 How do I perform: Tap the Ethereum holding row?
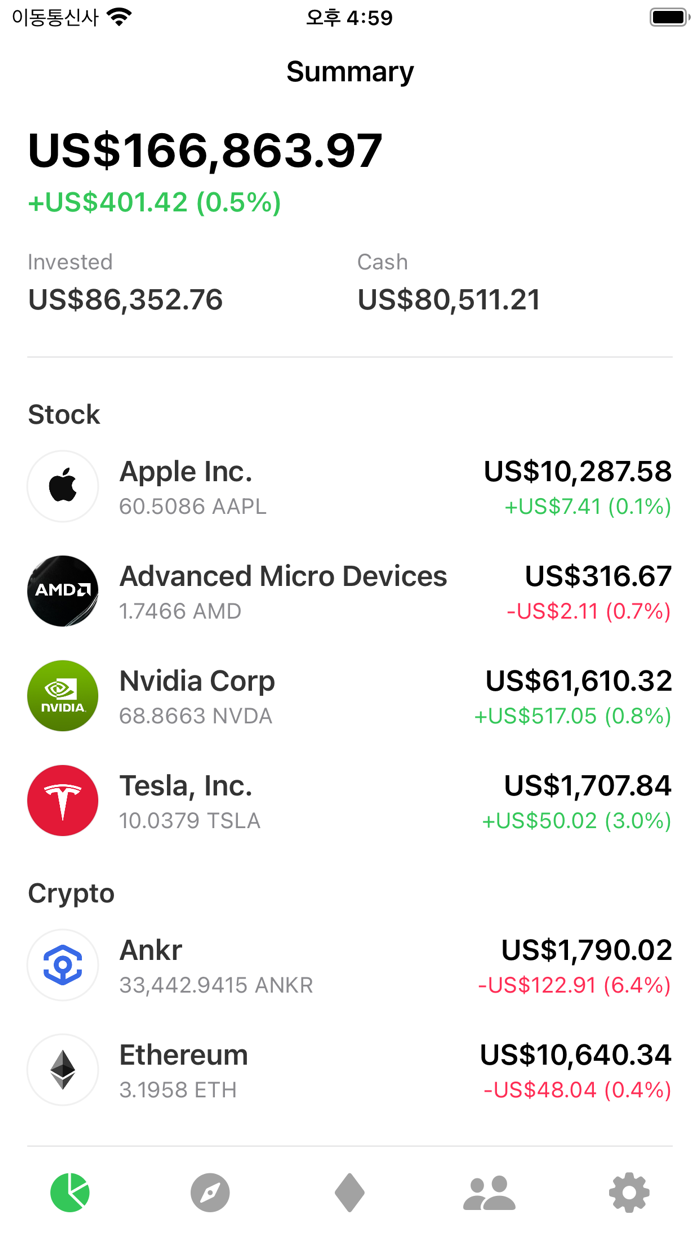[350, 1070]
